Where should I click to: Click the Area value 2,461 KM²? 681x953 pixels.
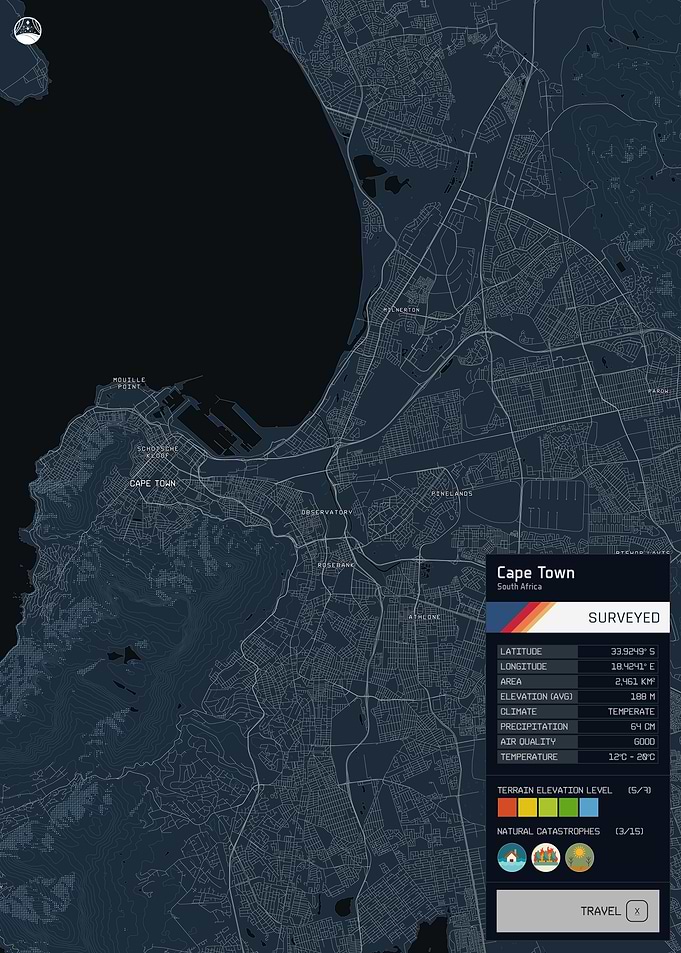tap(635, 682)
